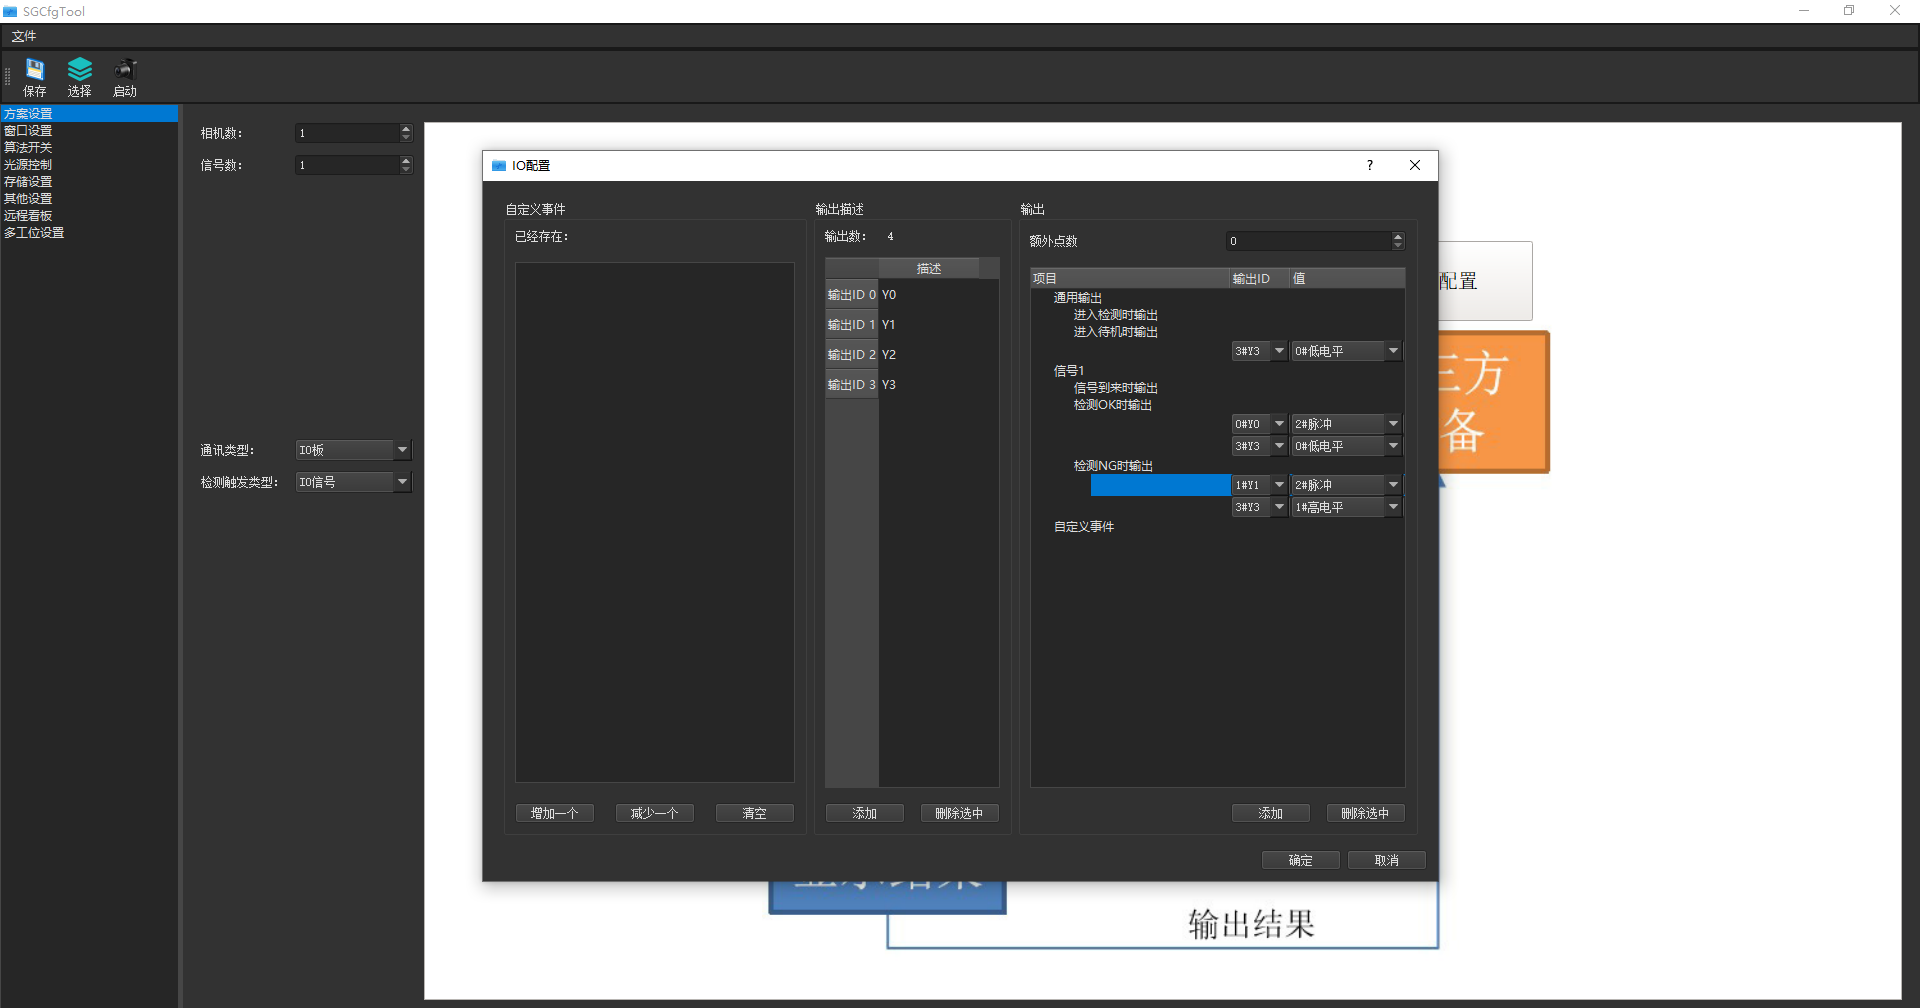The width and height of the screenshot is (1920, 1008).
Task: Cancel the dialog with 取消
Action: click(x=1386, y=860)
